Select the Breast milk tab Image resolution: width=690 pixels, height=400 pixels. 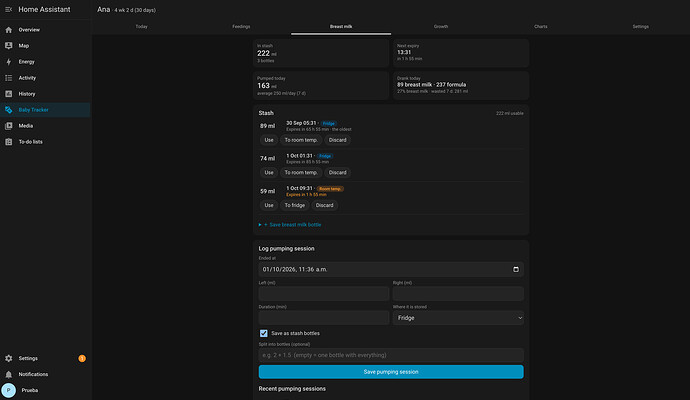(341, 26)
